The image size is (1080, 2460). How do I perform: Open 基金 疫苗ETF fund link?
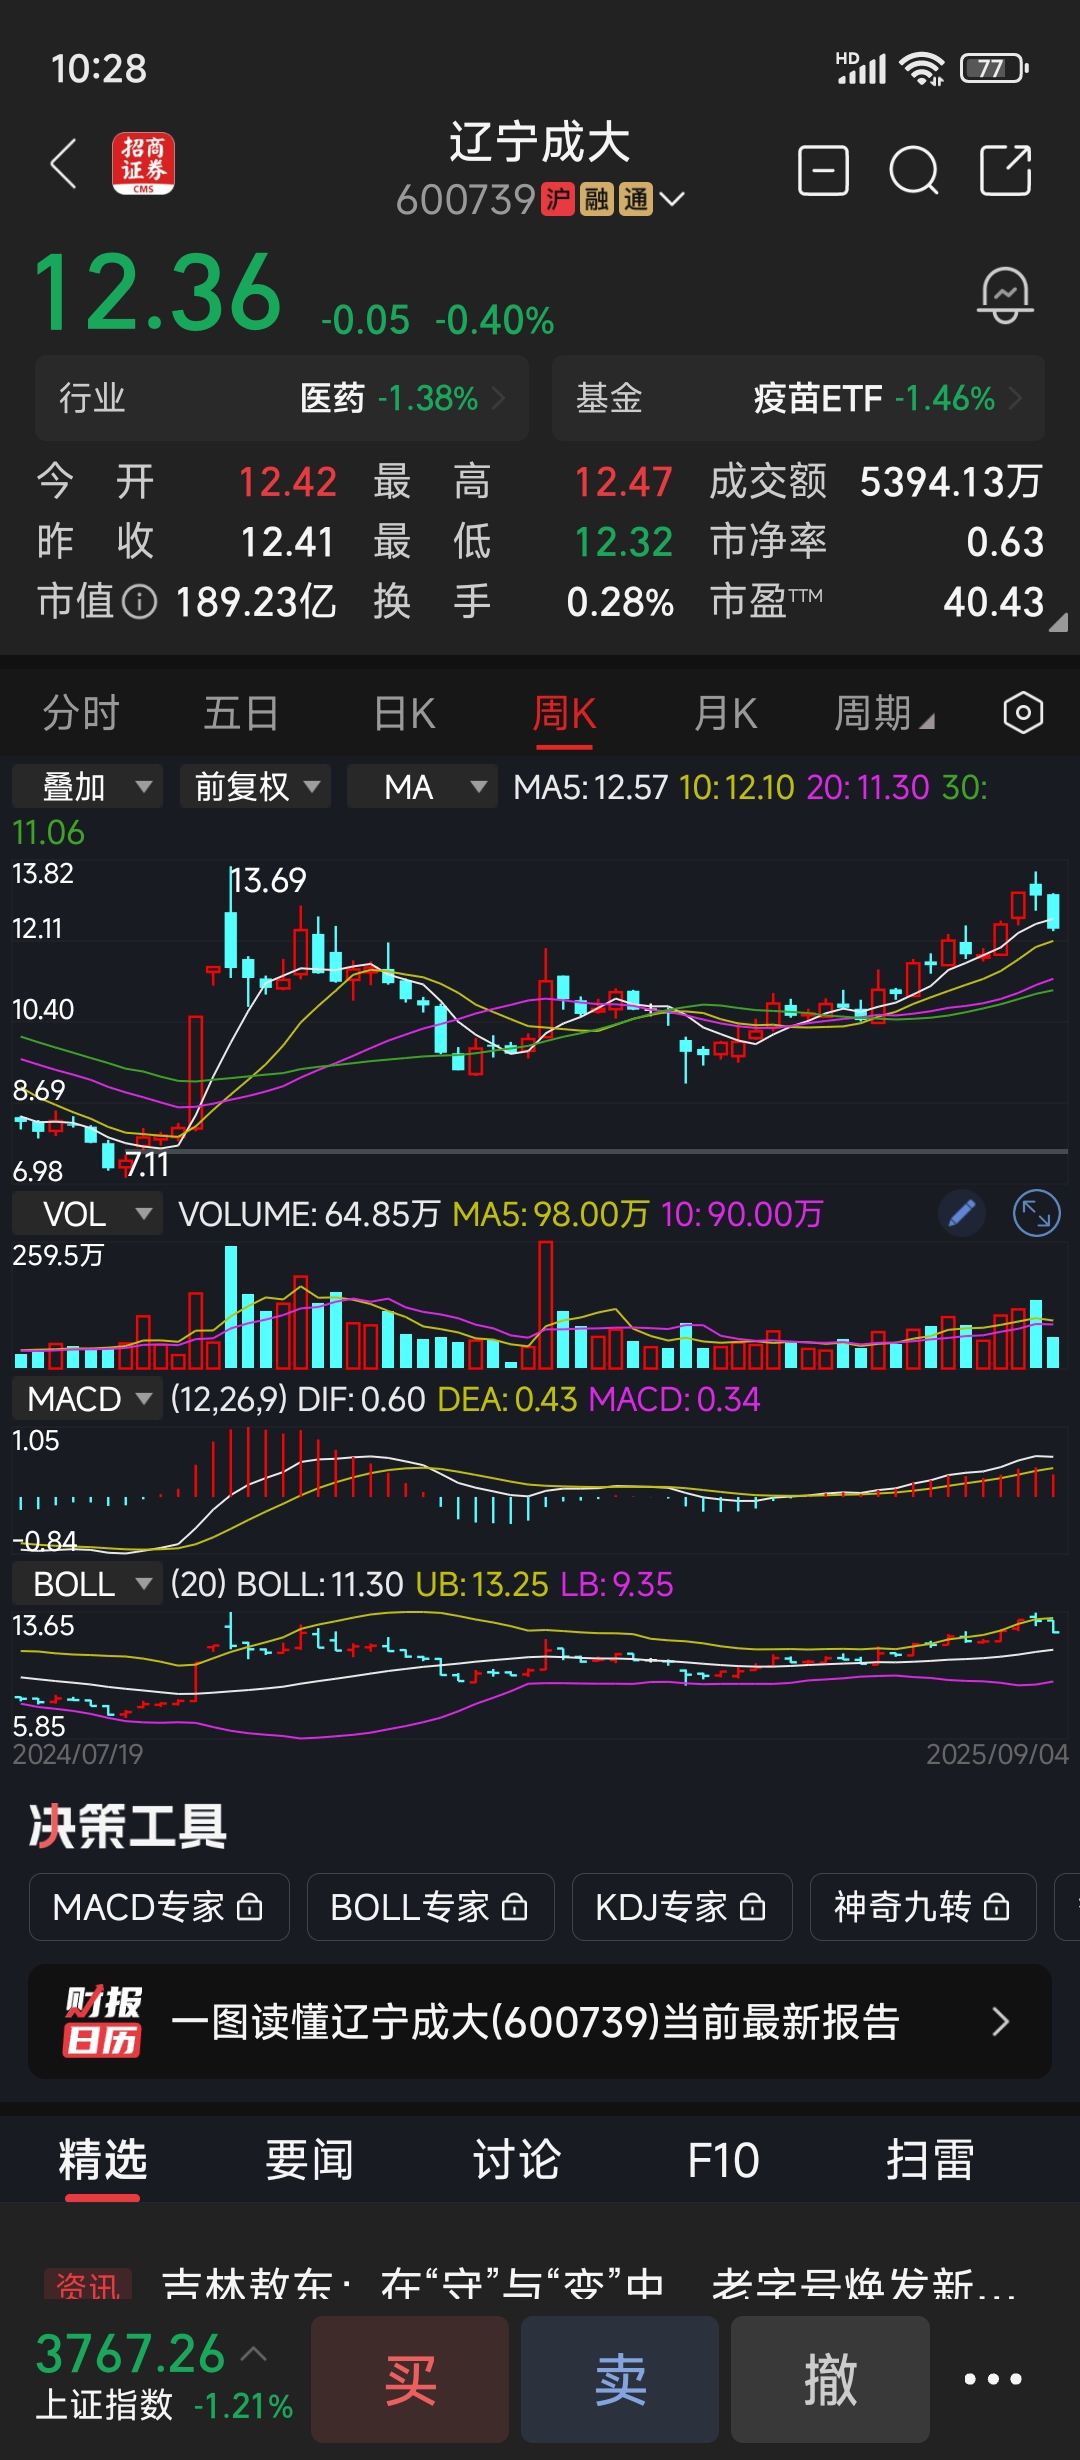point(798,398)
